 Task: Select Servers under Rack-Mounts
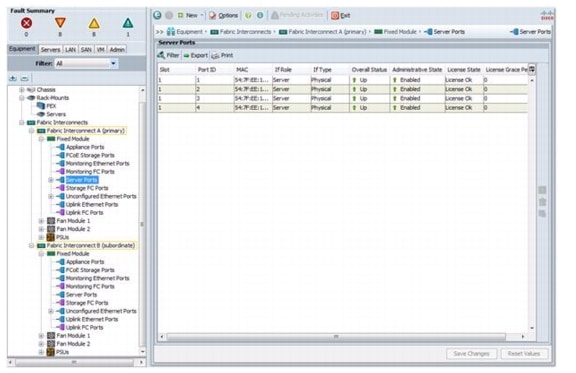[52, 114]
